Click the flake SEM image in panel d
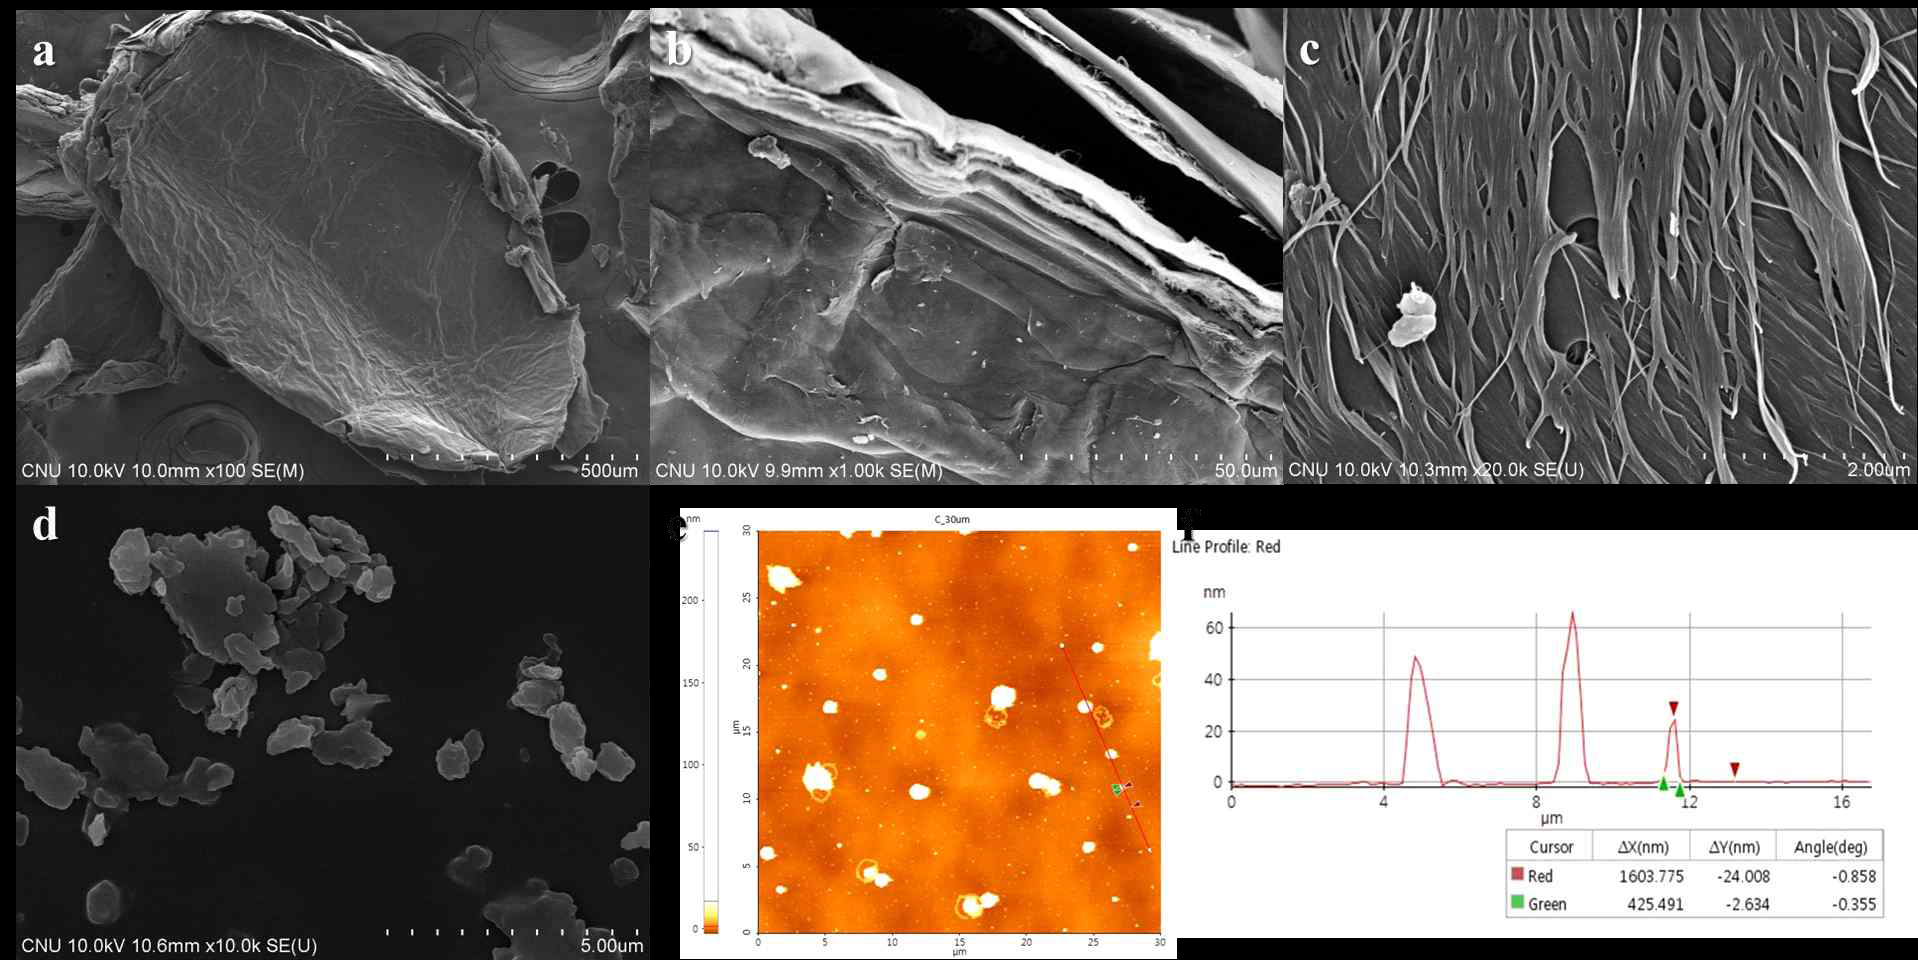1918x960 pixels. click(332, 723)
